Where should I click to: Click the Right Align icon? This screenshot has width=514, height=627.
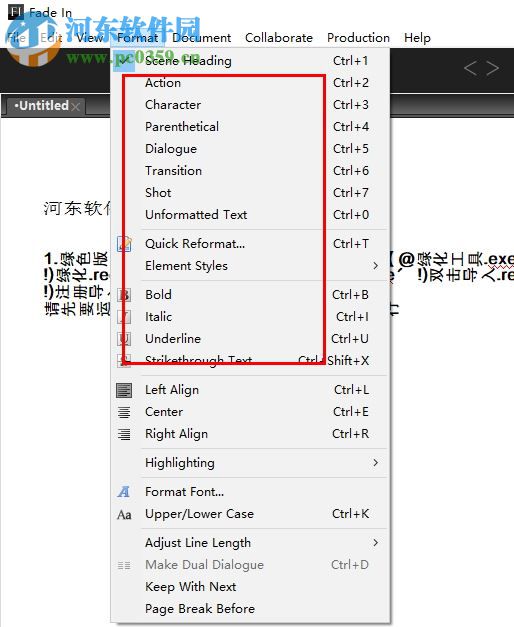(124, 434)
